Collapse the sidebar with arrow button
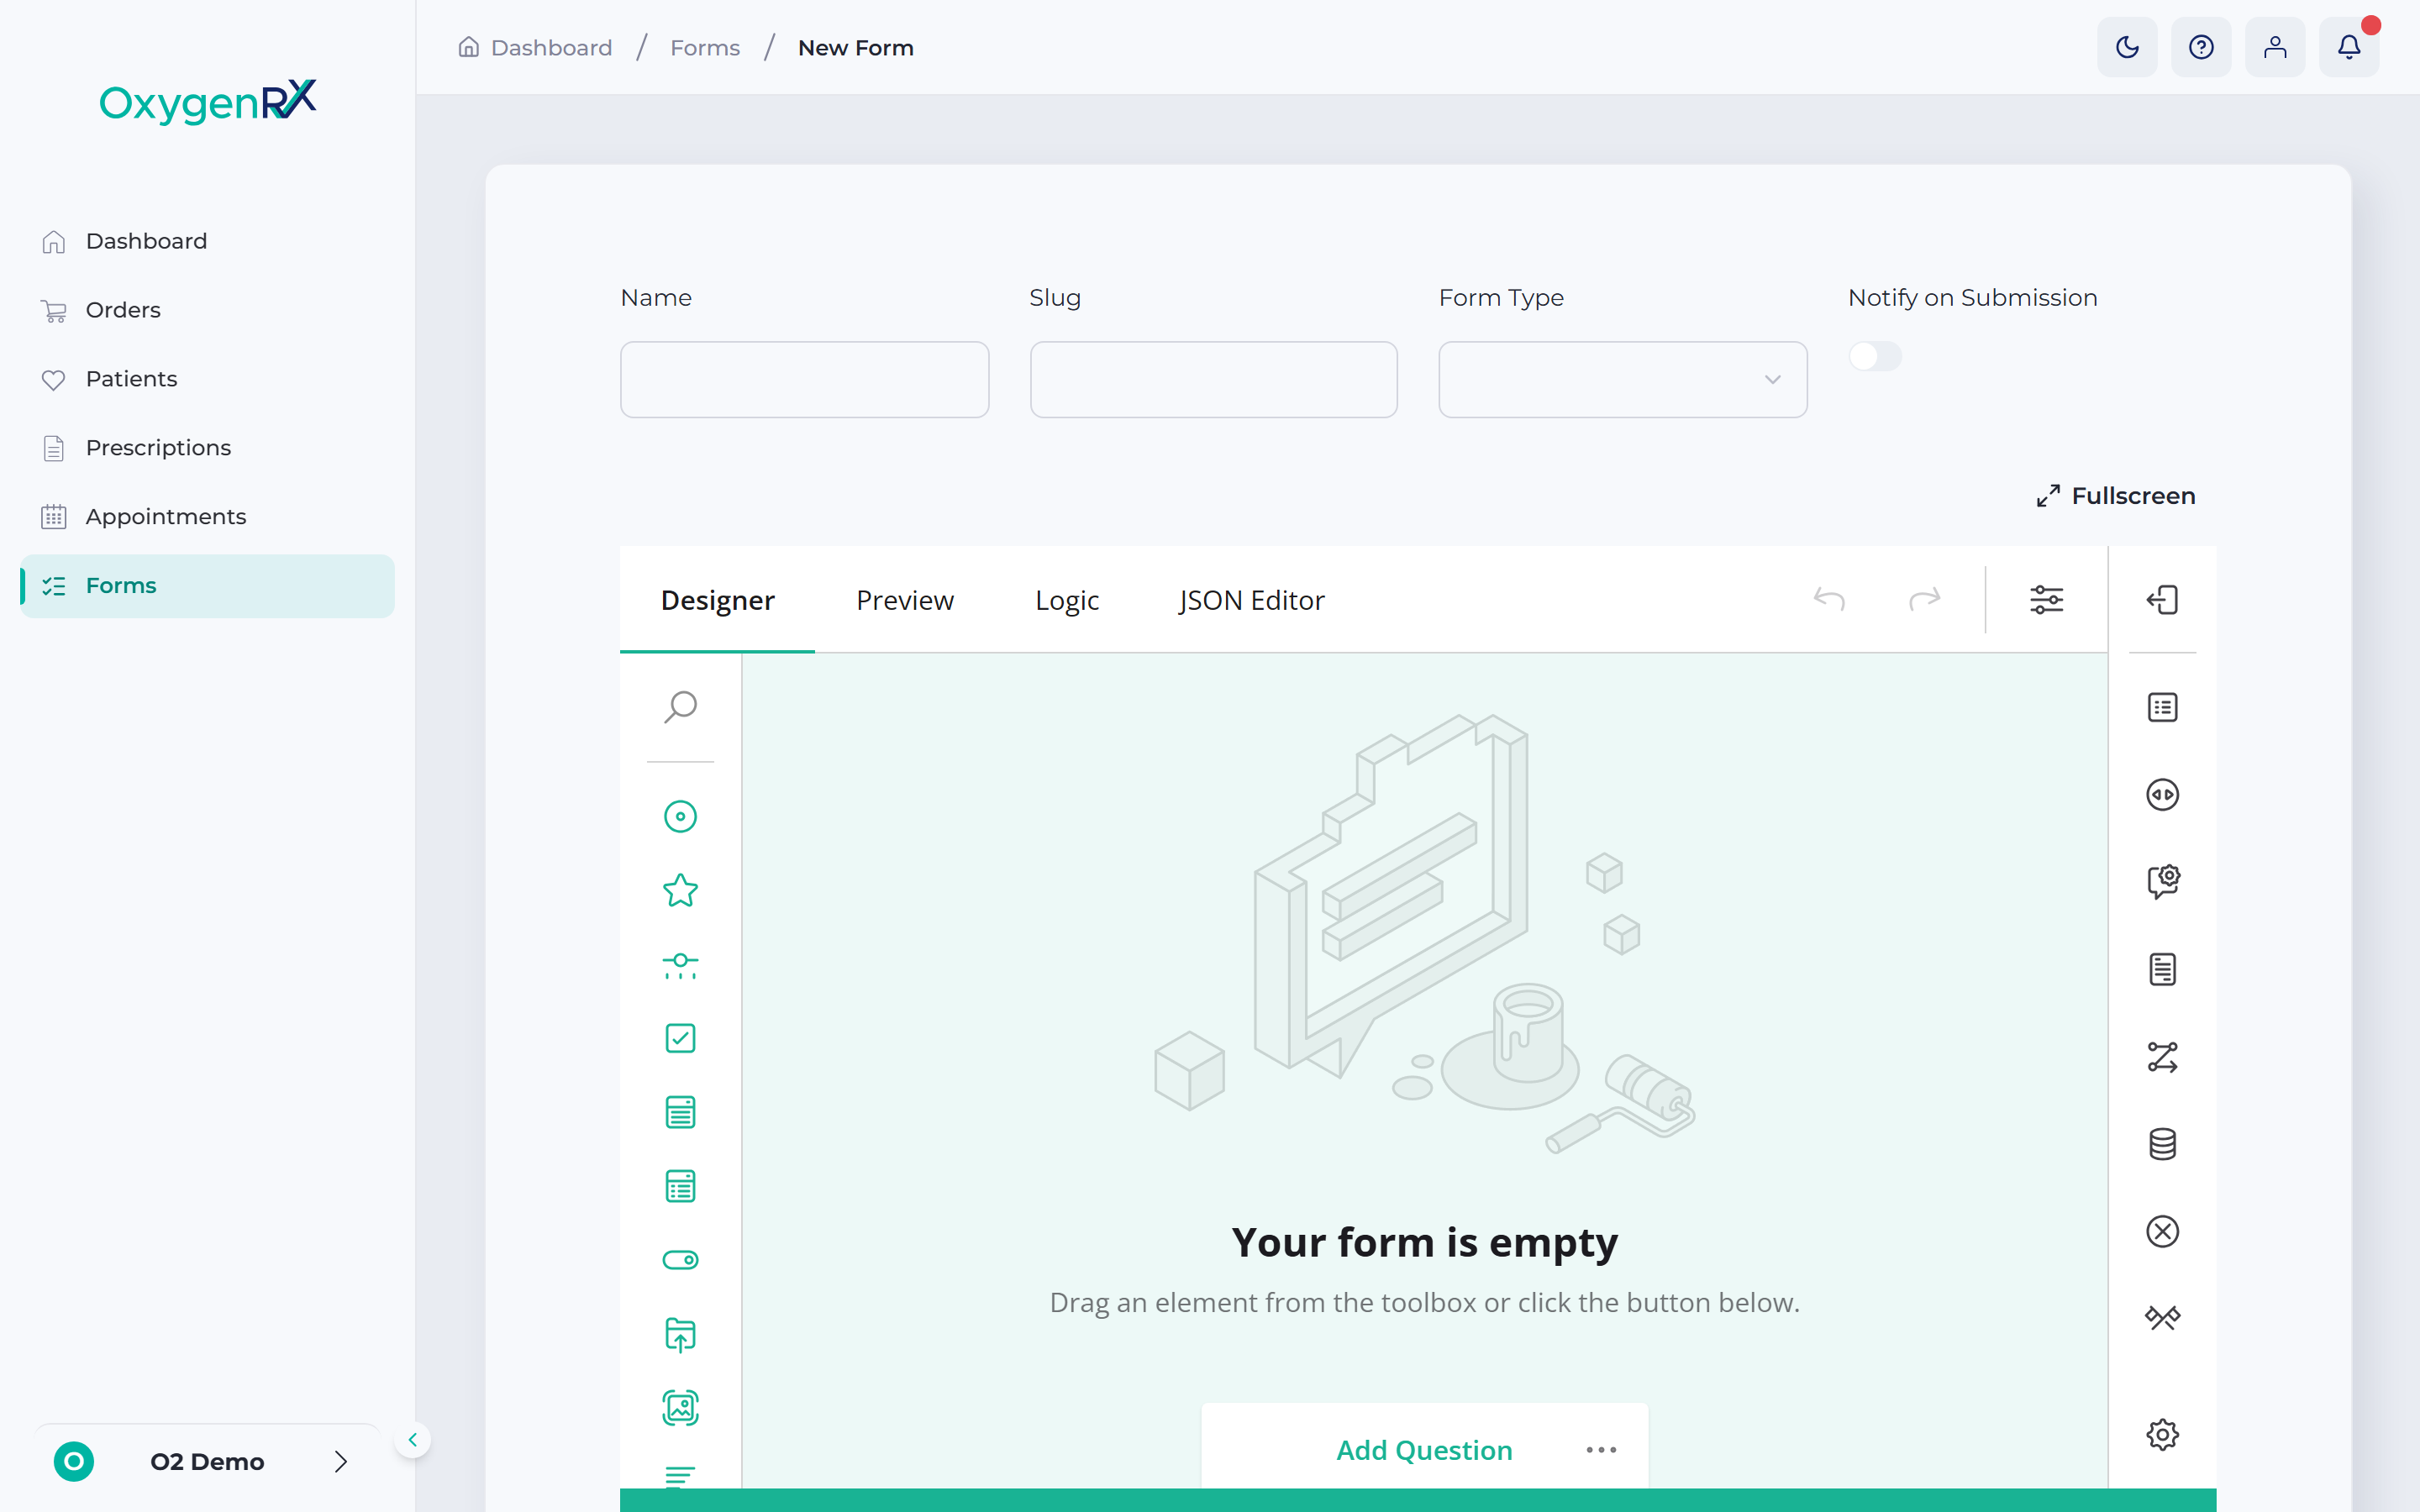This screenshot has height=1512, width=2420. [x=412, y=1440]
